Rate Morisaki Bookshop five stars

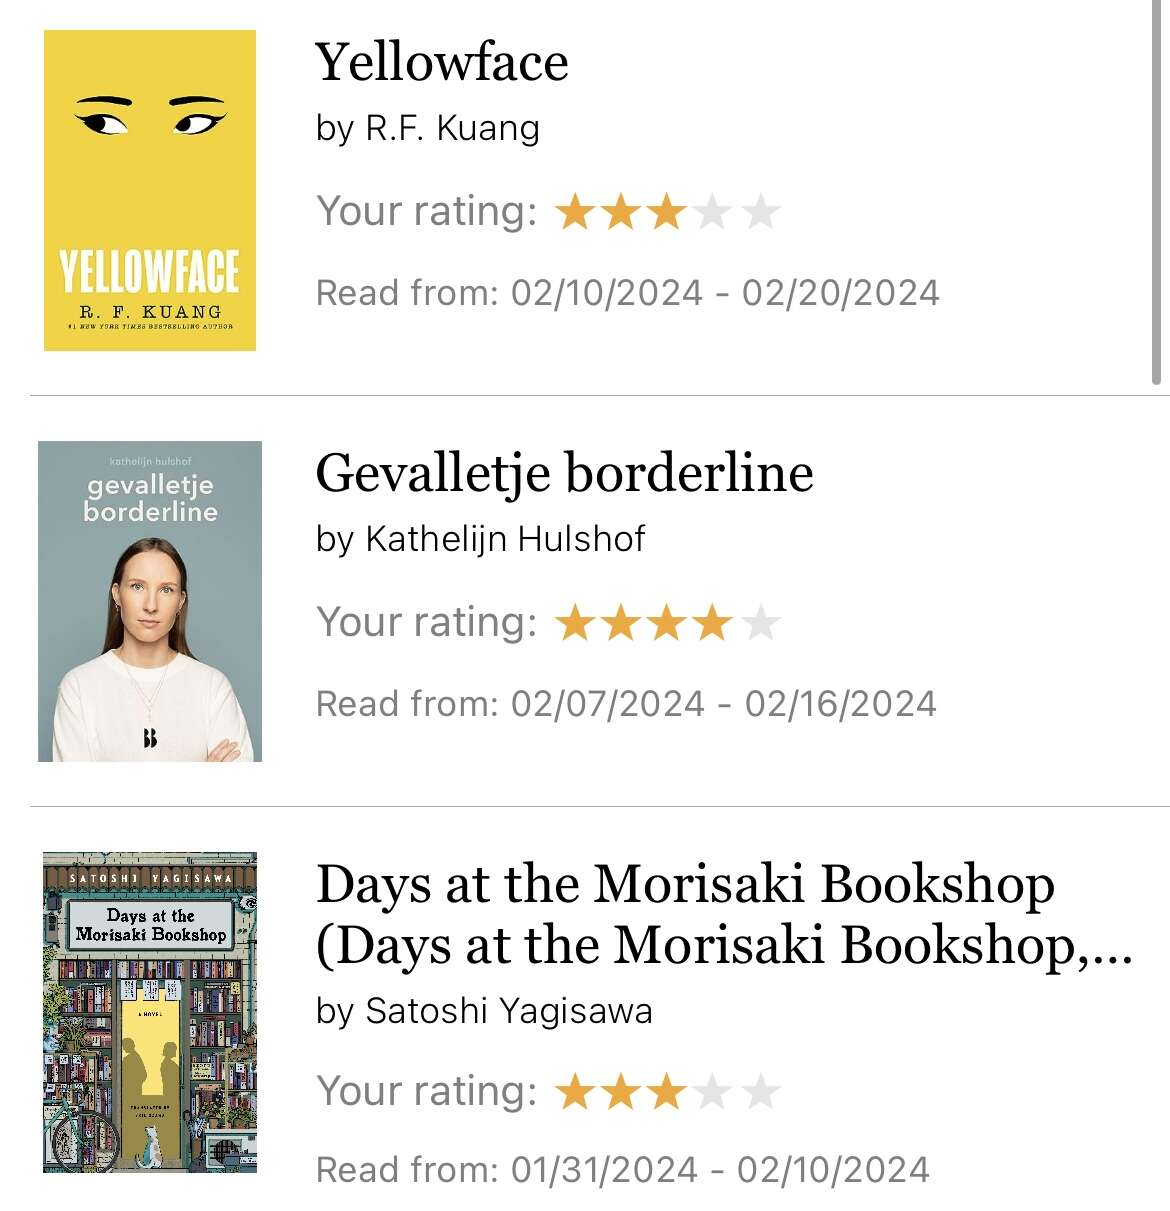click(760, 1091)
